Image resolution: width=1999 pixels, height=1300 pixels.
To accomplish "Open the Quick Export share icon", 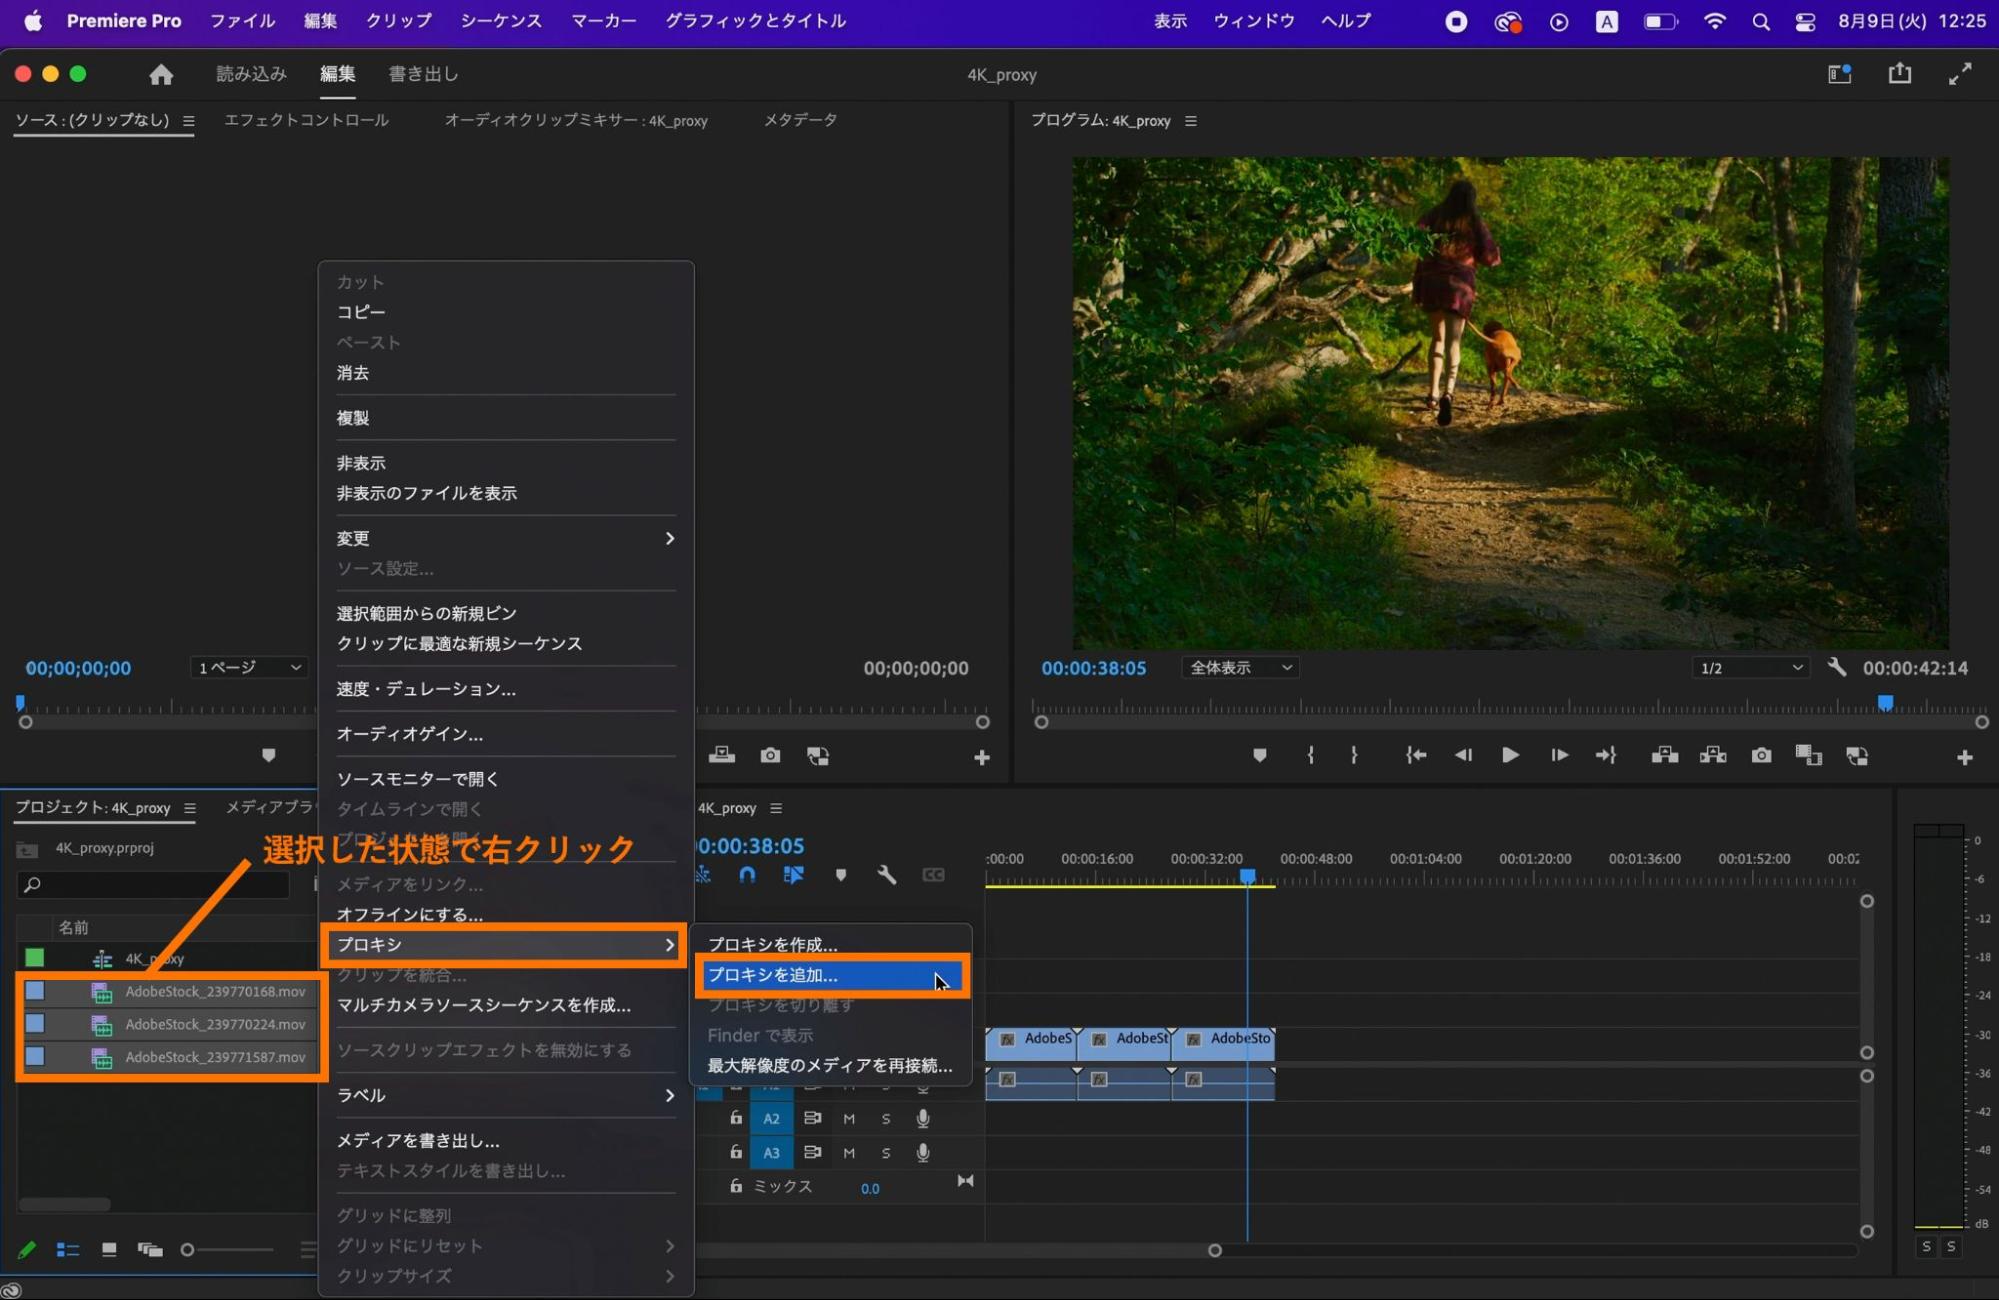I will pyautogui.click(x=1899, y=74).
